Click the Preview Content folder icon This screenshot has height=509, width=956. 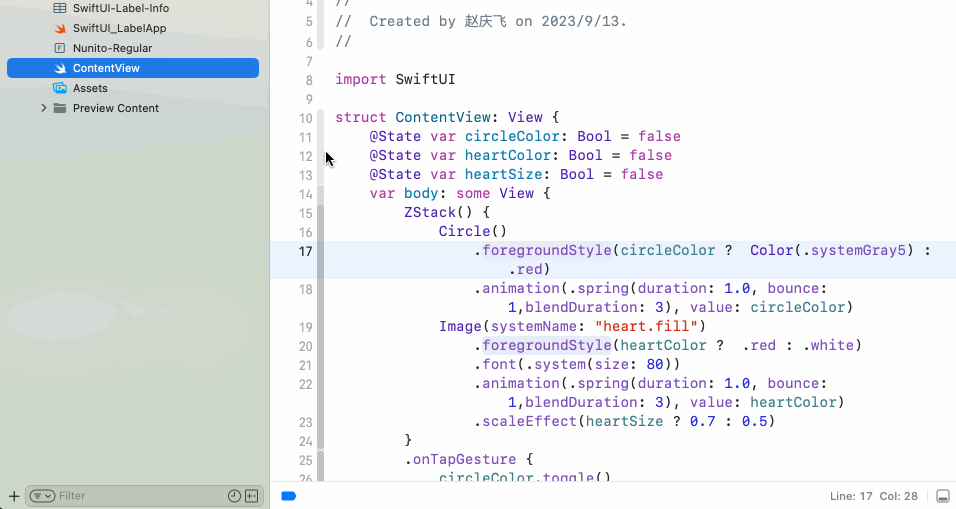pyautogui.click(x=60, y=108)
